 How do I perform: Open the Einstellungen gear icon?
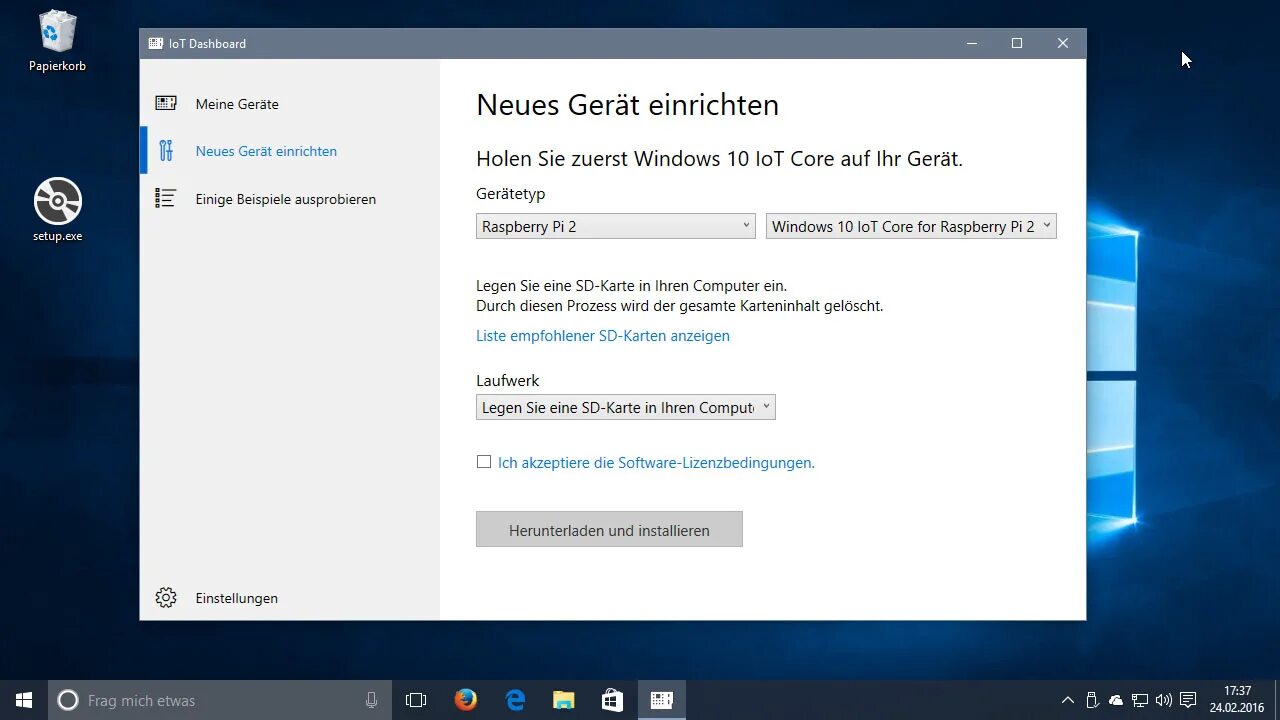pos(166,598)
